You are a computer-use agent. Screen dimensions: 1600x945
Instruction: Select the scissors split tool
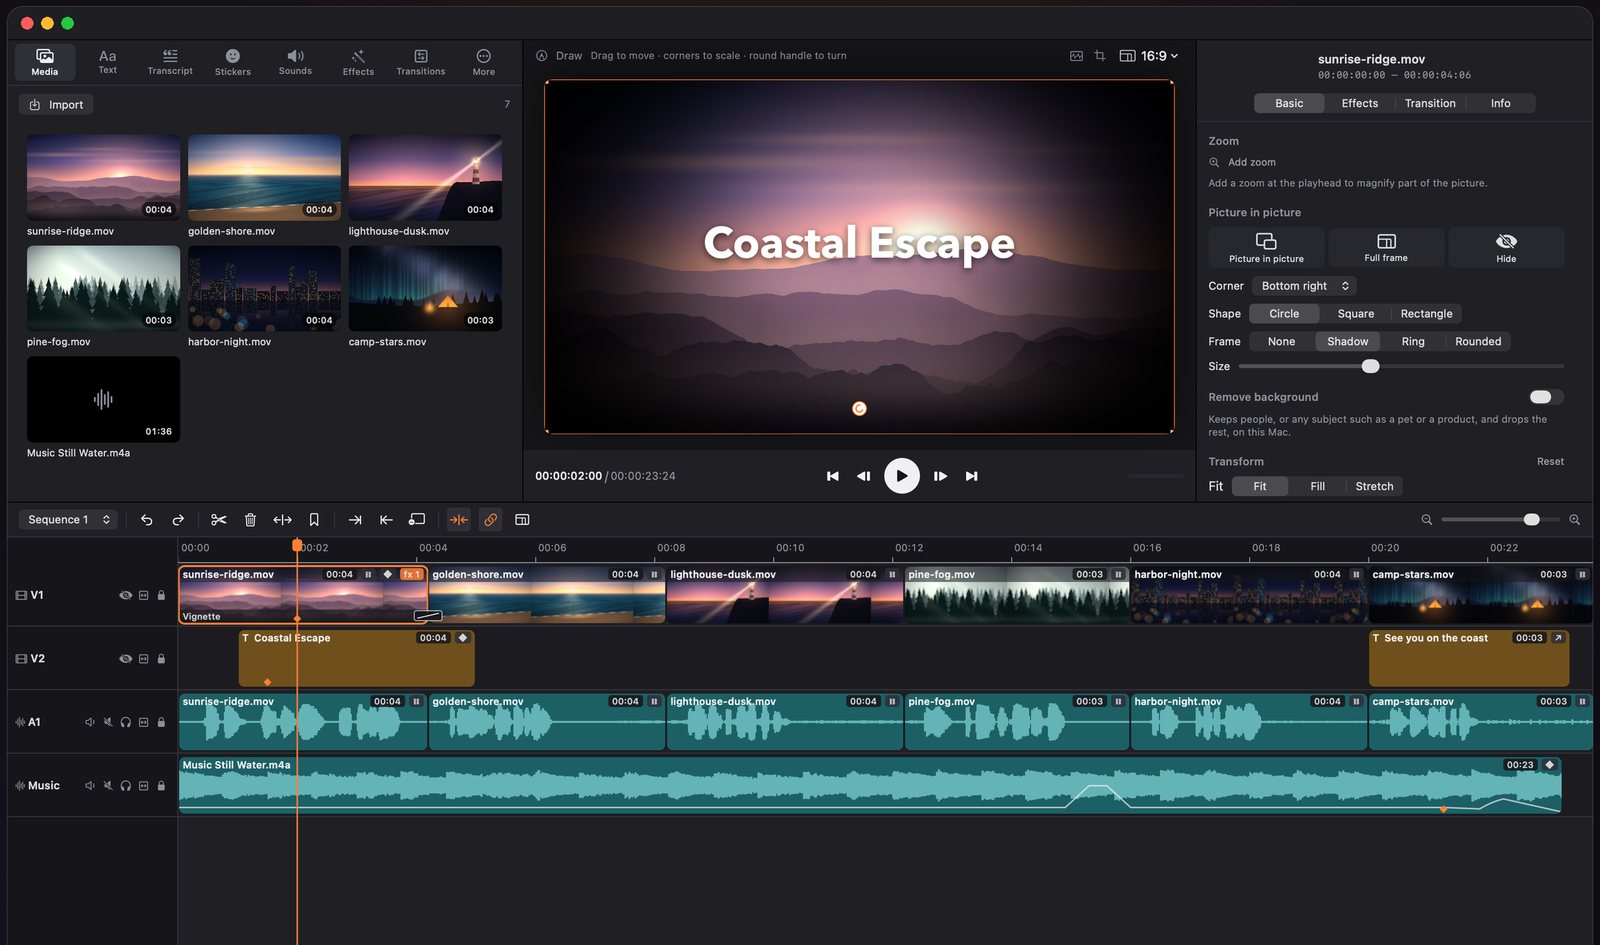219,520
